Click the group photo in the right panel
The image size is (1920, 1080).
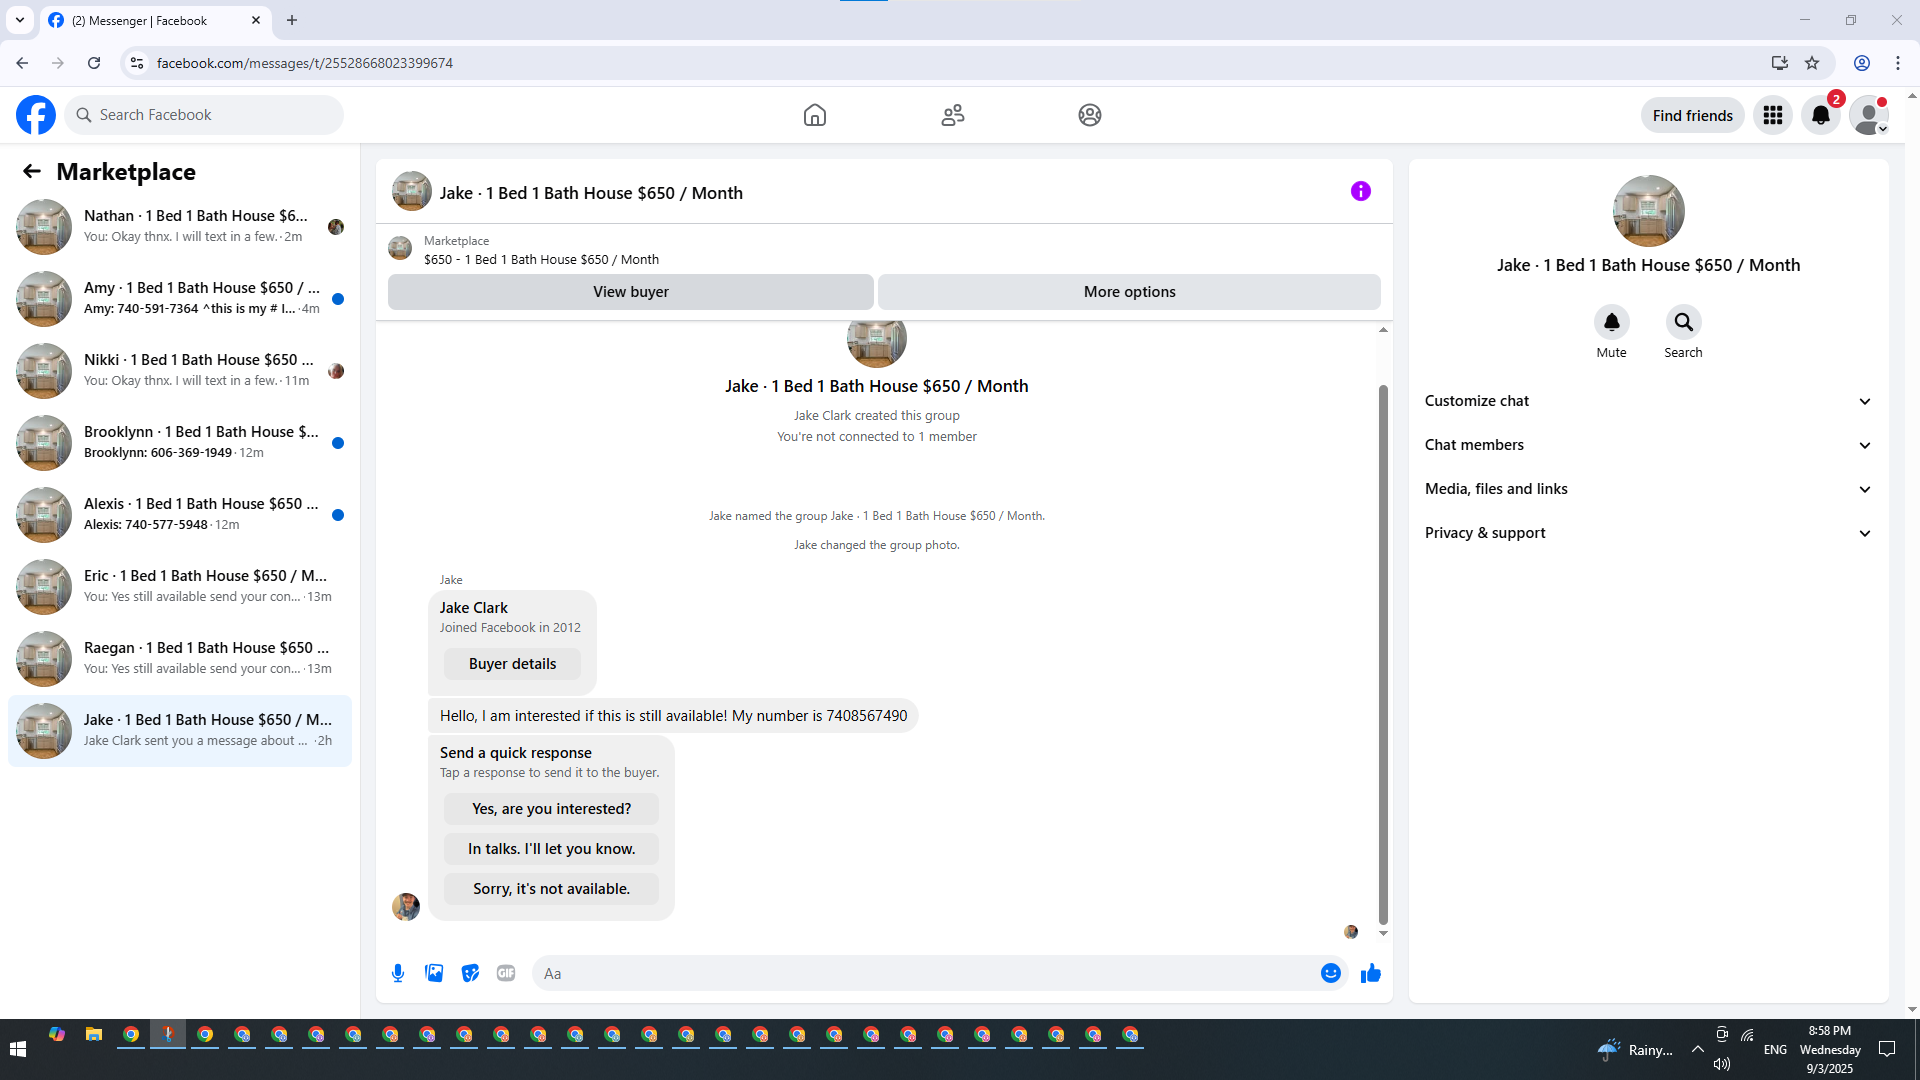1649,211
